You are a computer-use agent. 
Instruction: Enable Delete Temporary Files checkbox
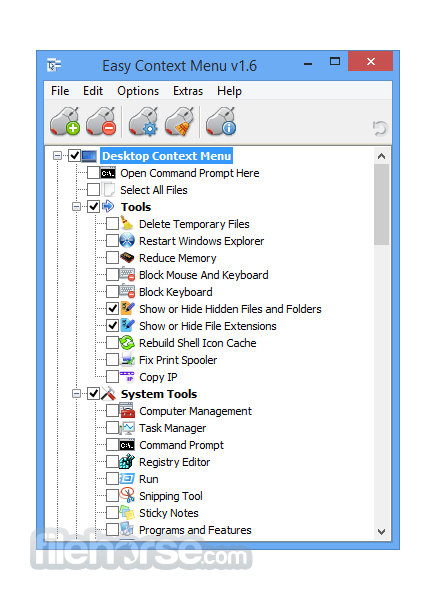tap(112, 224)
